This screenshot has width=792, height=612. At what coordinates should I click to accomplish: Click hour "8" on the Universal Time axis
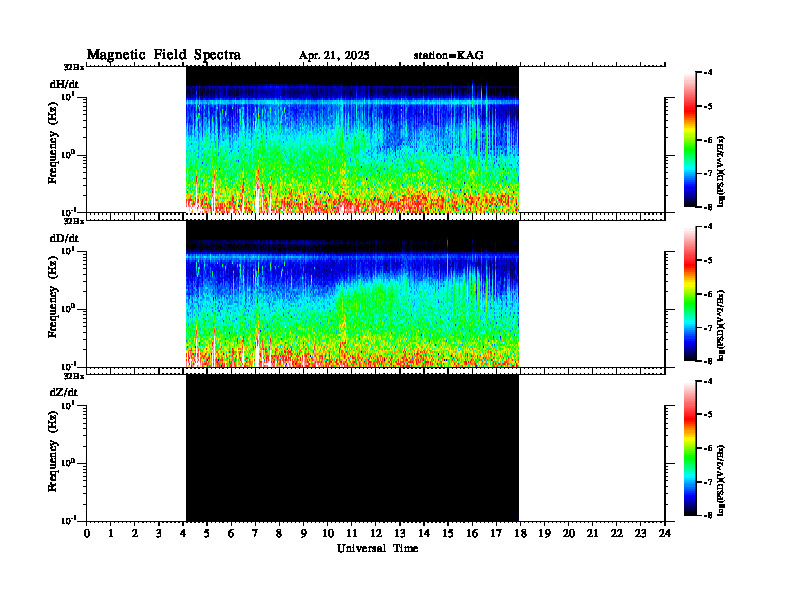tap(279, 534)
